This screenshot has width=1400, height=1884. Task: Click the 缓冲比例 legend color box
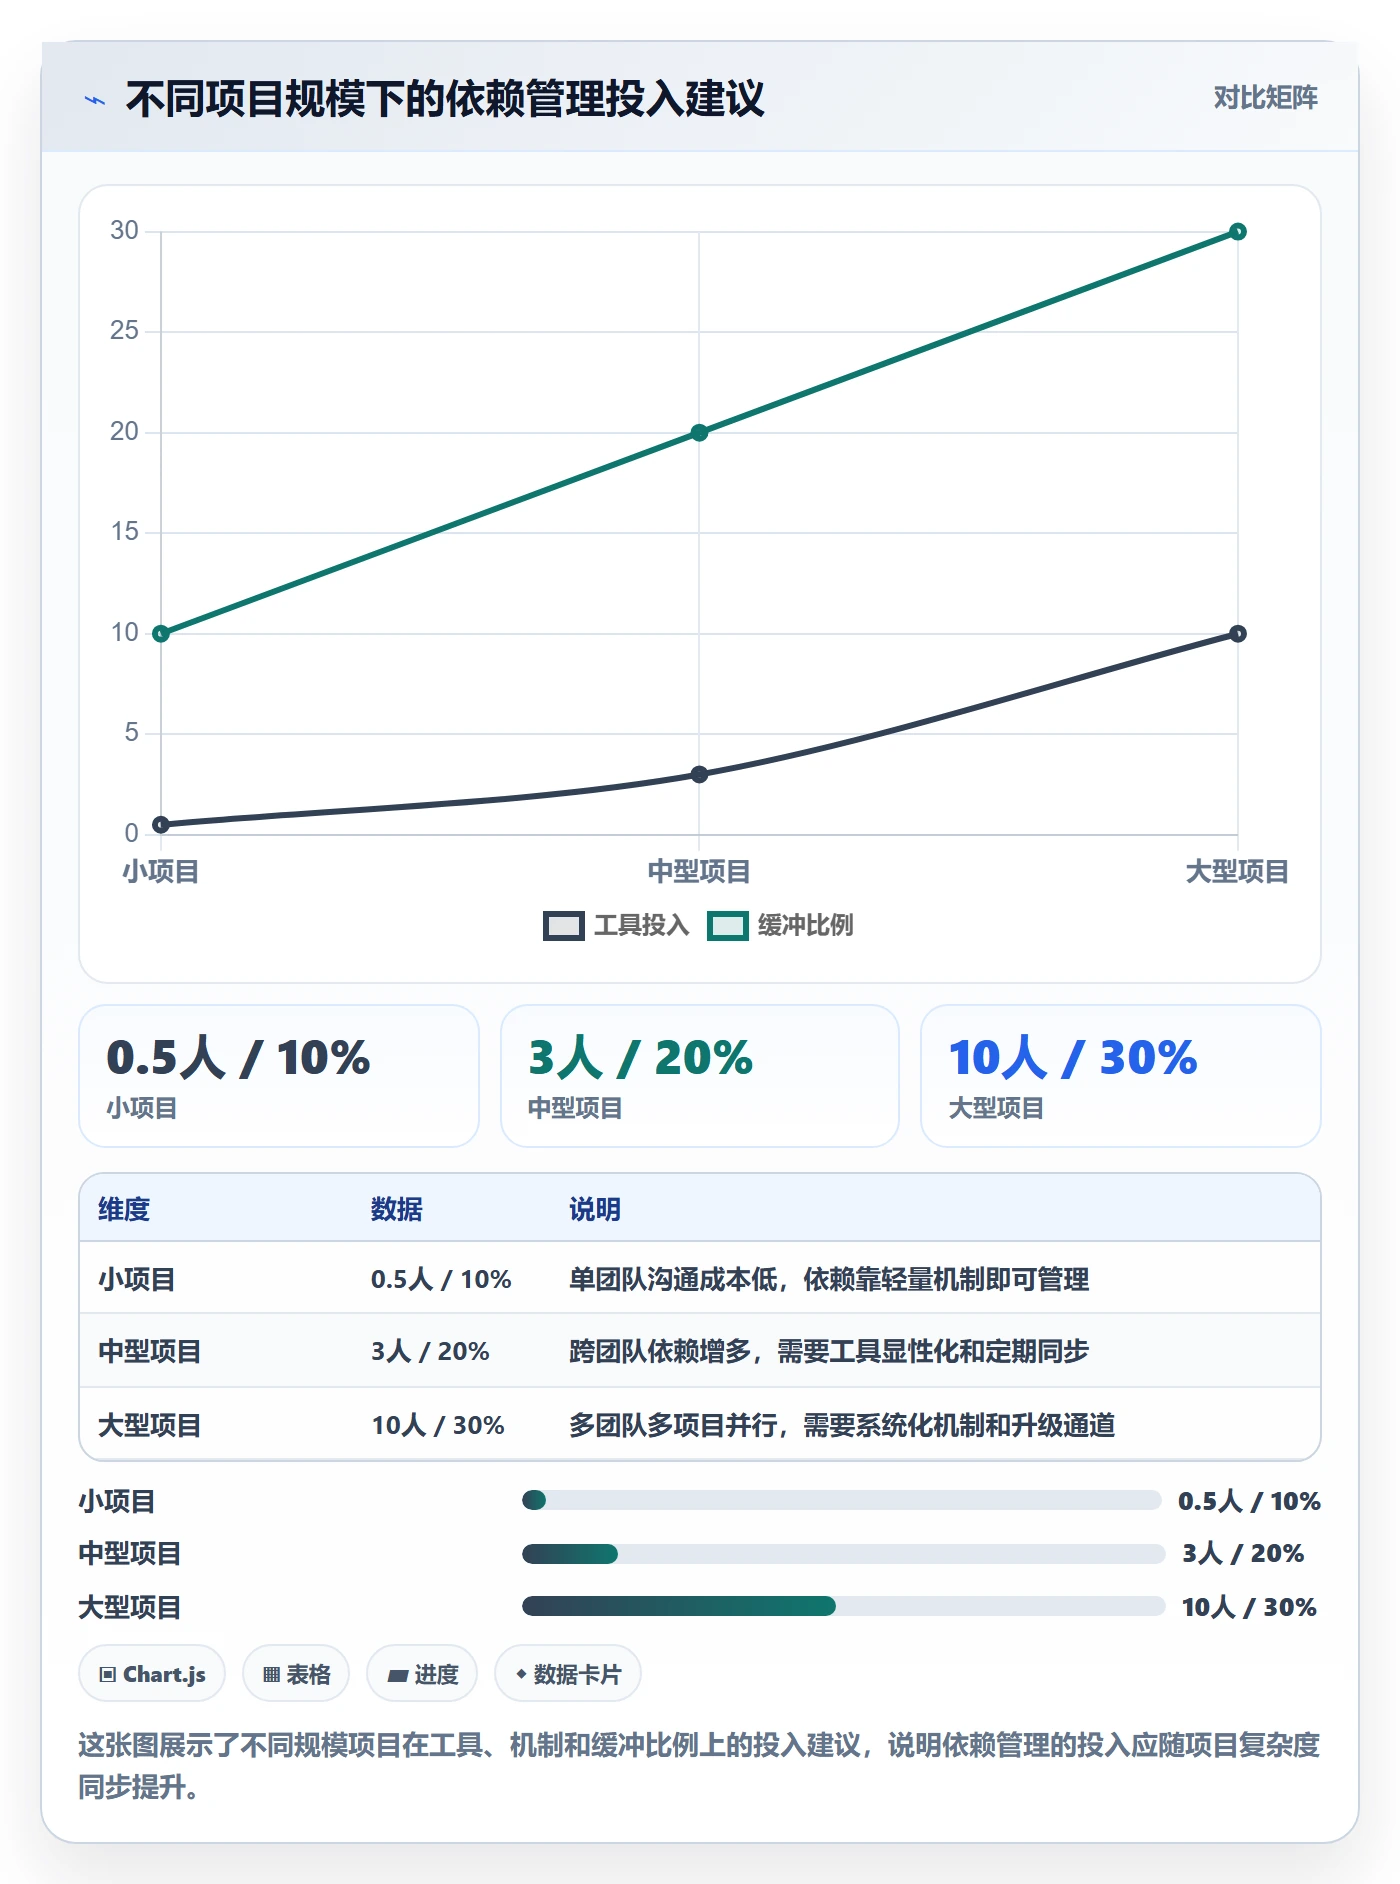click(728, 926)
